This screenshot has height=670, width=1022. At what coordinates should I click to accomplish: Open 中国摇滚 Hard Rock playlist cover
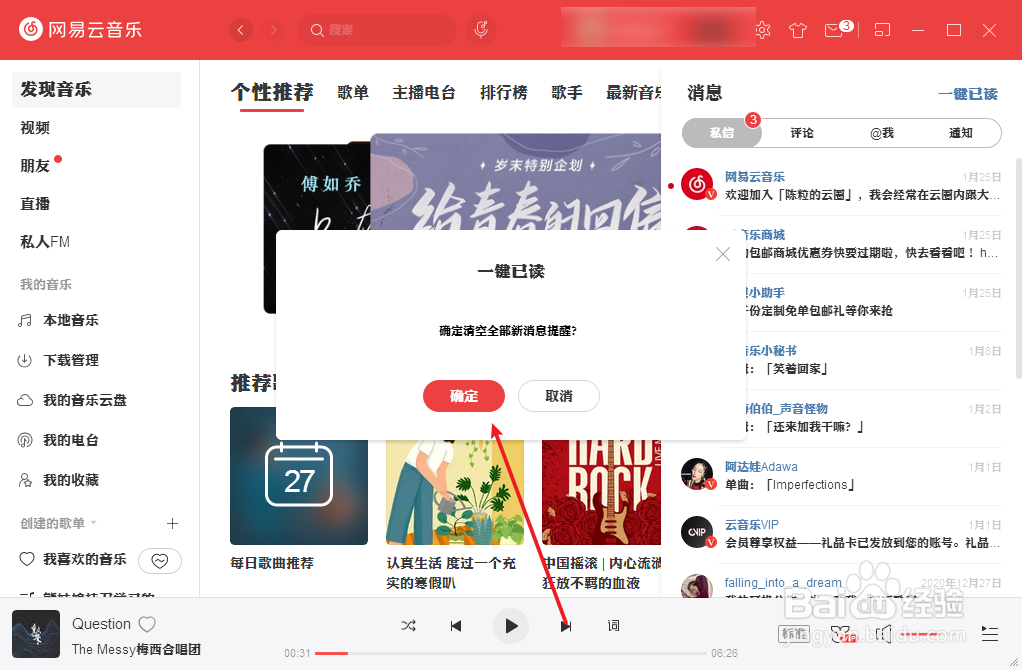(601, 492)
